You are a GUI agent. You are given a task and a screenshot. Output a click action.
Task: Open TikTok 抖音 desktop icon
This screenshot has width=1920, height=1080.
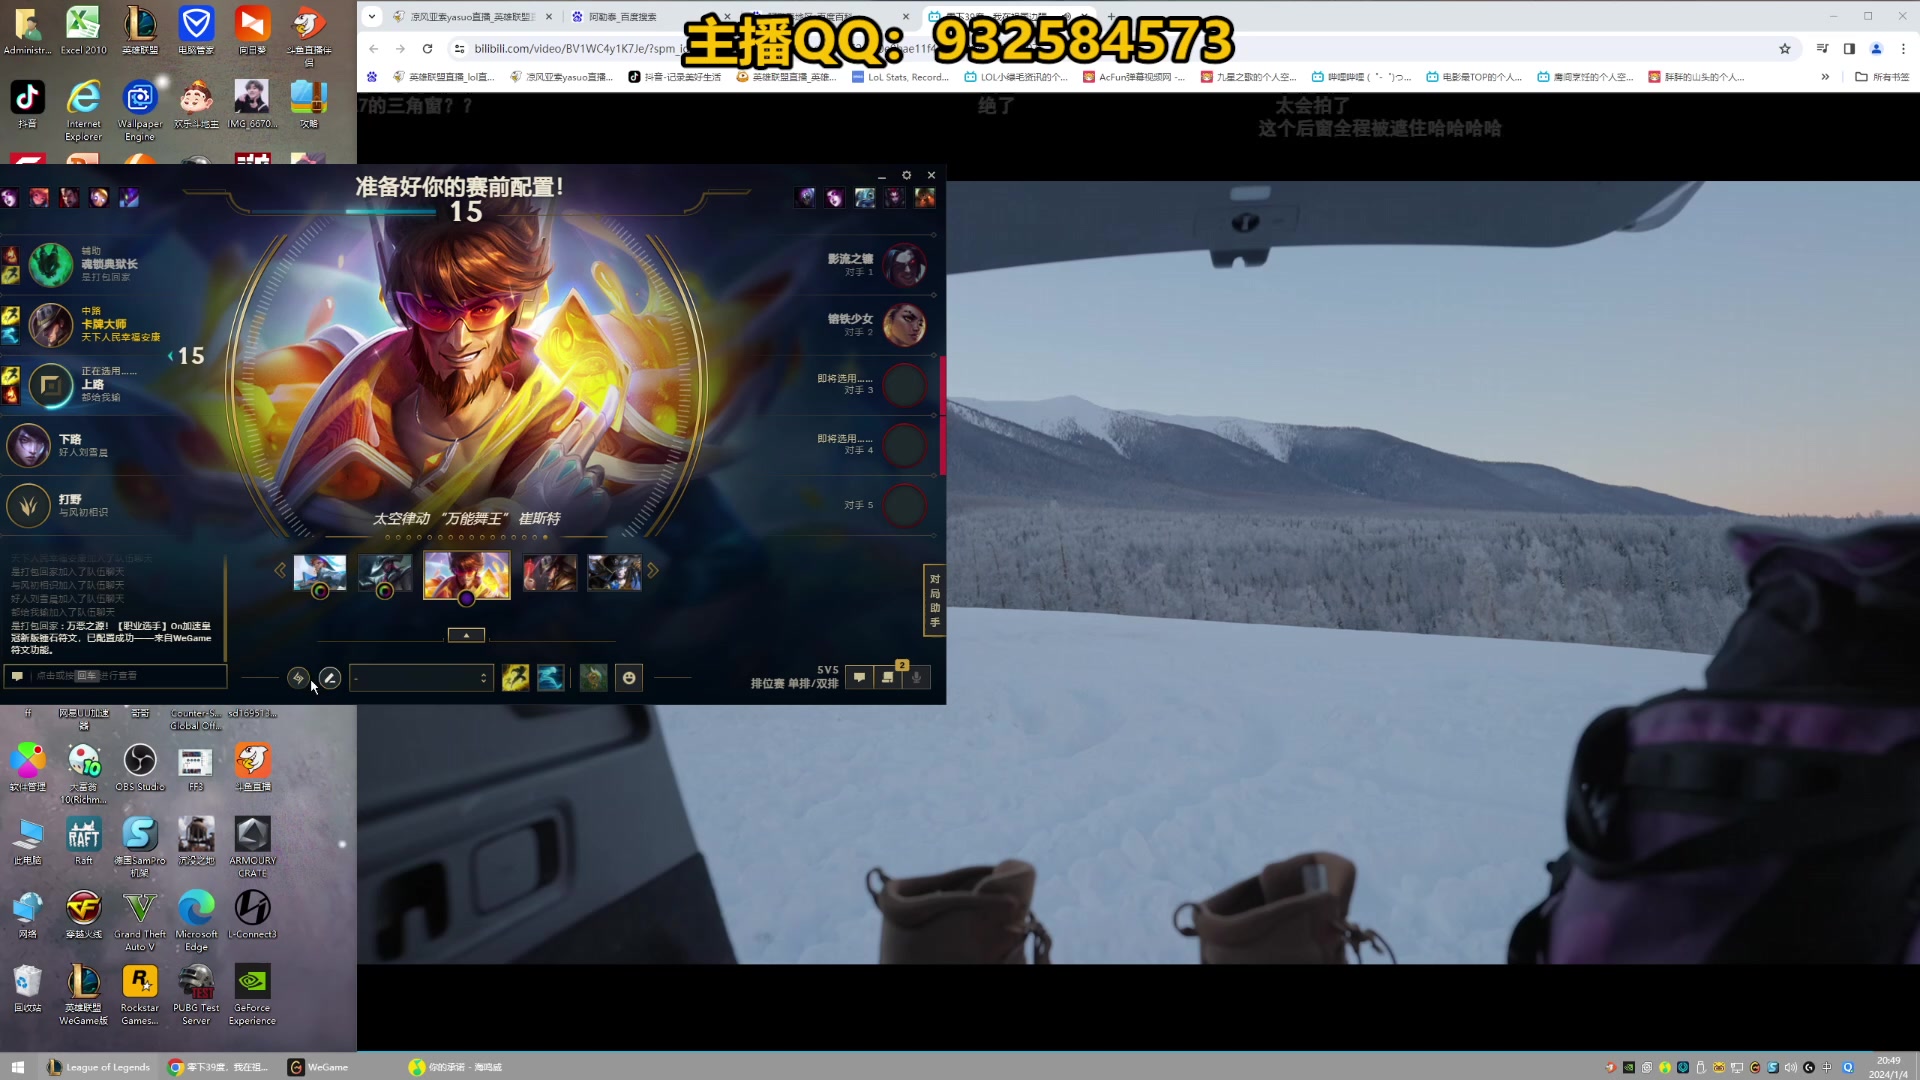point(27,104)
